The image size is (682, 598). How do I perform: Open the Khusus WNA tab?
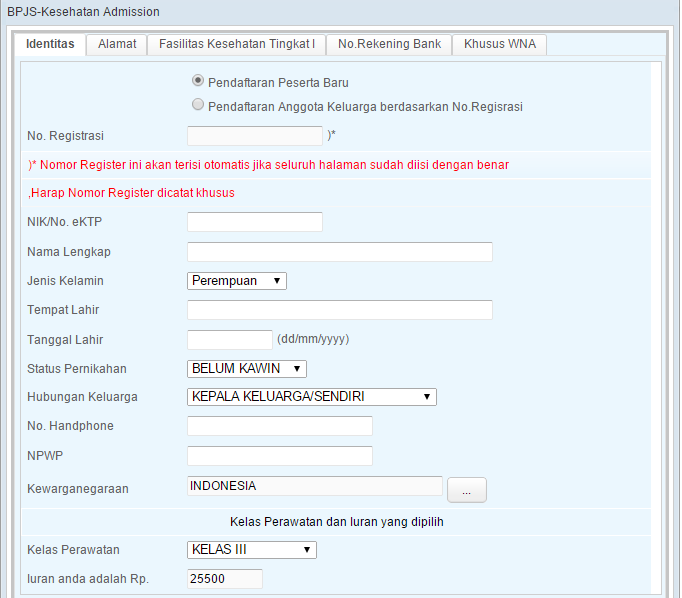(x=500, y=44)
